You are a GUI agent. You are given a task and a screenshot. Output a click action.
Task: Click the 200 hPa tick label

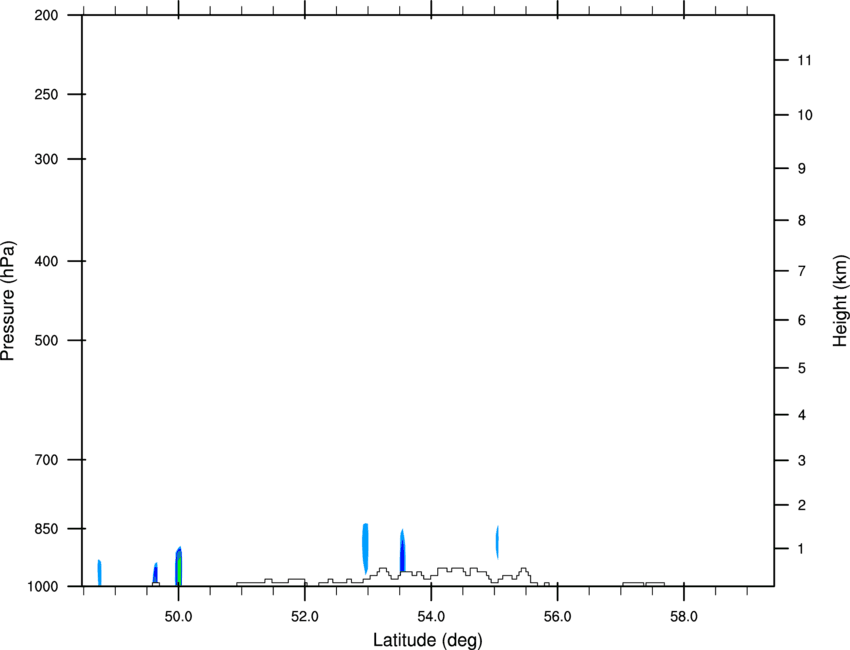click(46, 15)
